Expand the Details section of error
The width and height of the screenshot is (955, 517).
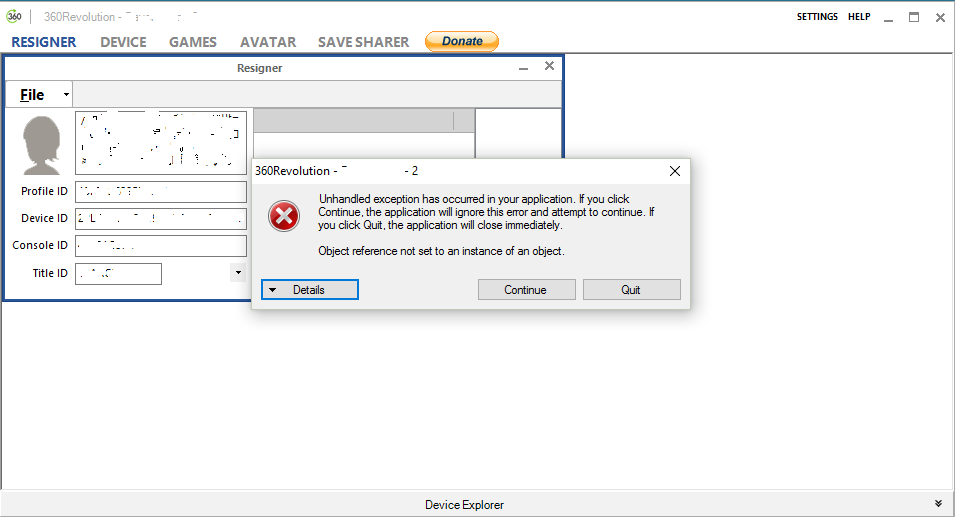pos(310,290)
